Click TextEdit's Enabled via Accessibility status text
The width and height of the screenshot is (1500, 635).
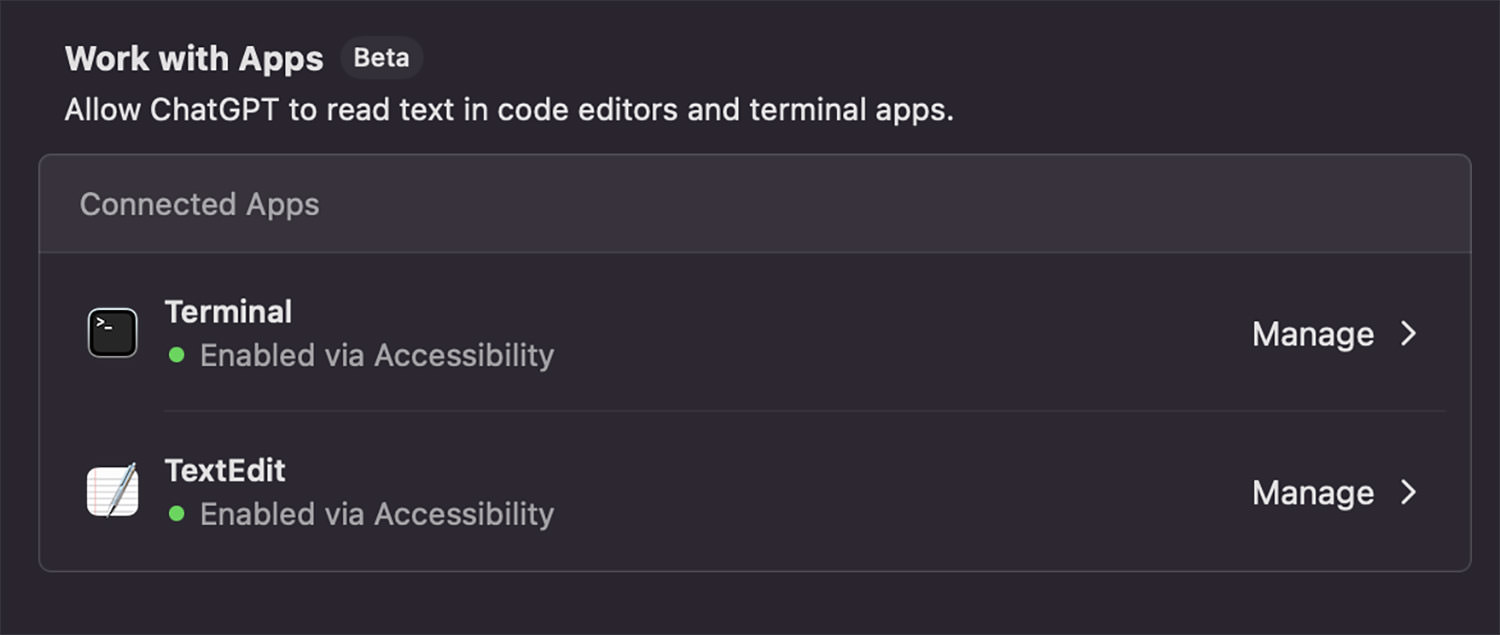pos(377,514)
